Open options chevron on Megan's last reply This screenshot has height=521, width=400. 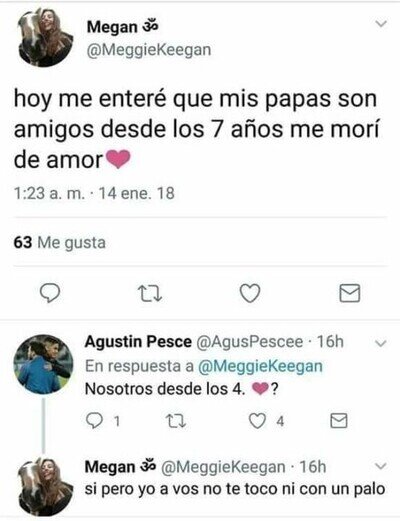[x=381, y=465]
